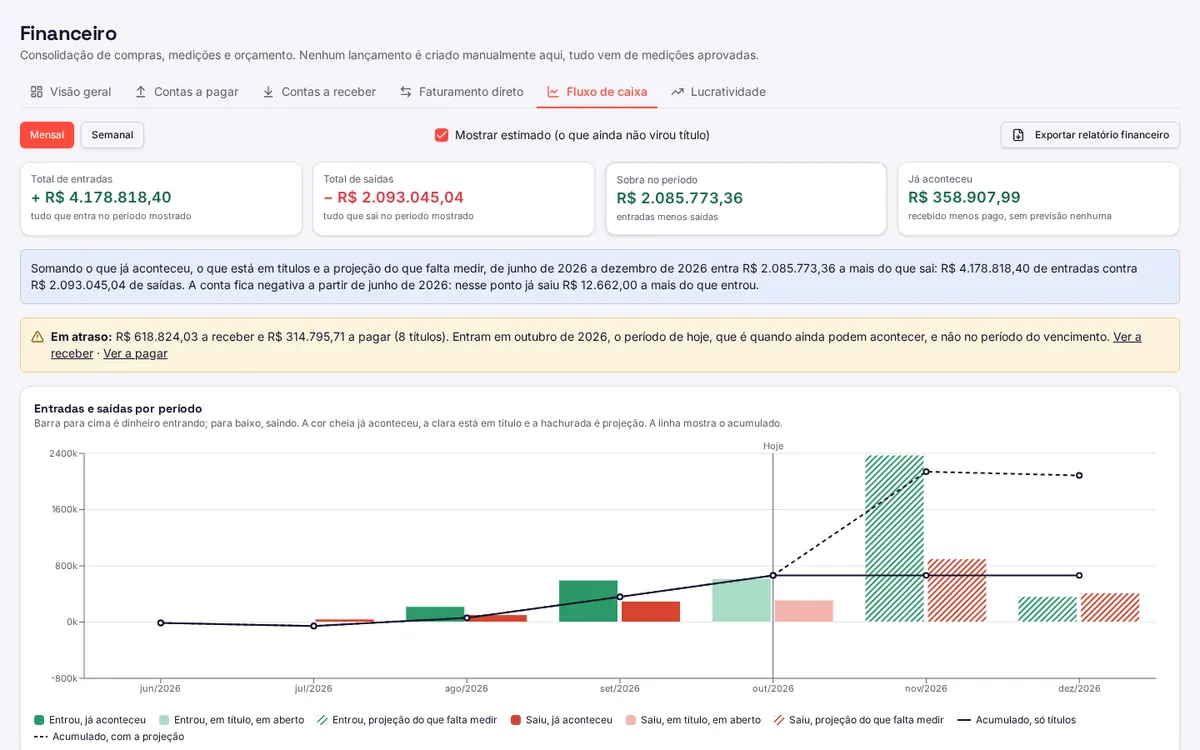Click the light red bar for out/2026
Image resolution: width=1200 pixels, height=750 pixels.
[804, 611]
